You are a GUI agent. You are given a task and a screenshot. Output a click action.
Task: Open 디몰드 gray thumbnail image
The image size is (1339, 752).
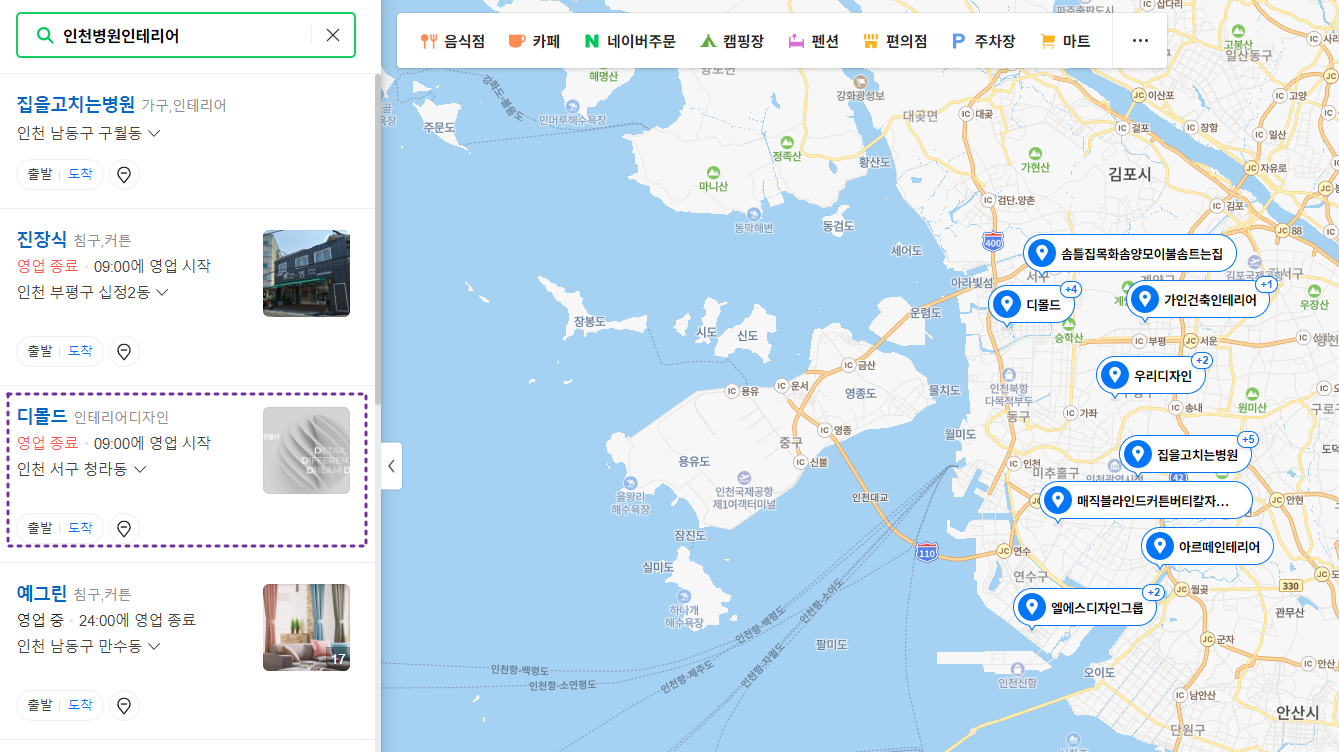tap(306, 450)
